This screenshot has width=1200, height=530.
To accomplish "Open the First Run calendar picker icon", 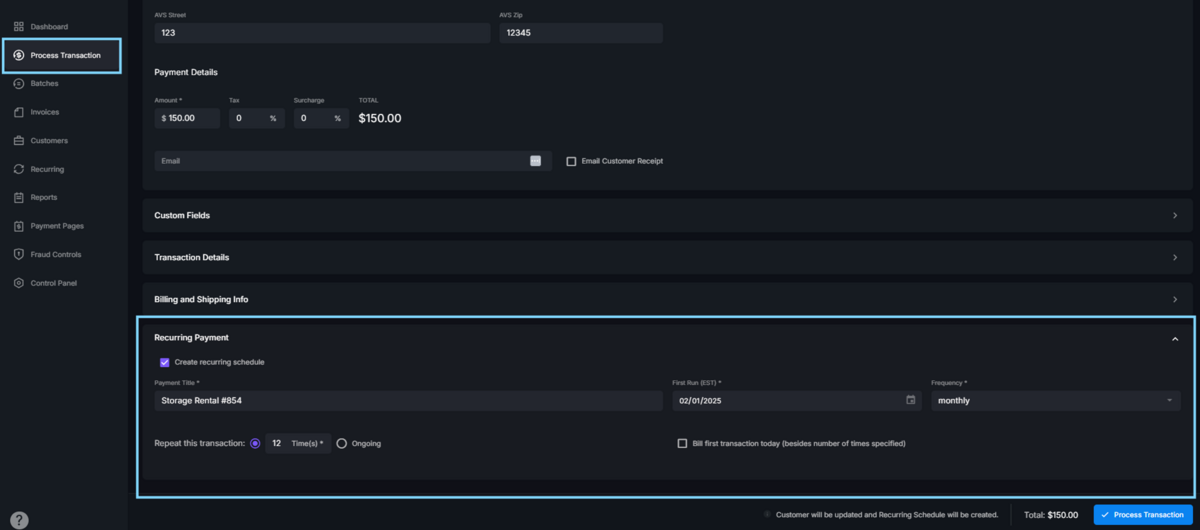I will 910,400.
